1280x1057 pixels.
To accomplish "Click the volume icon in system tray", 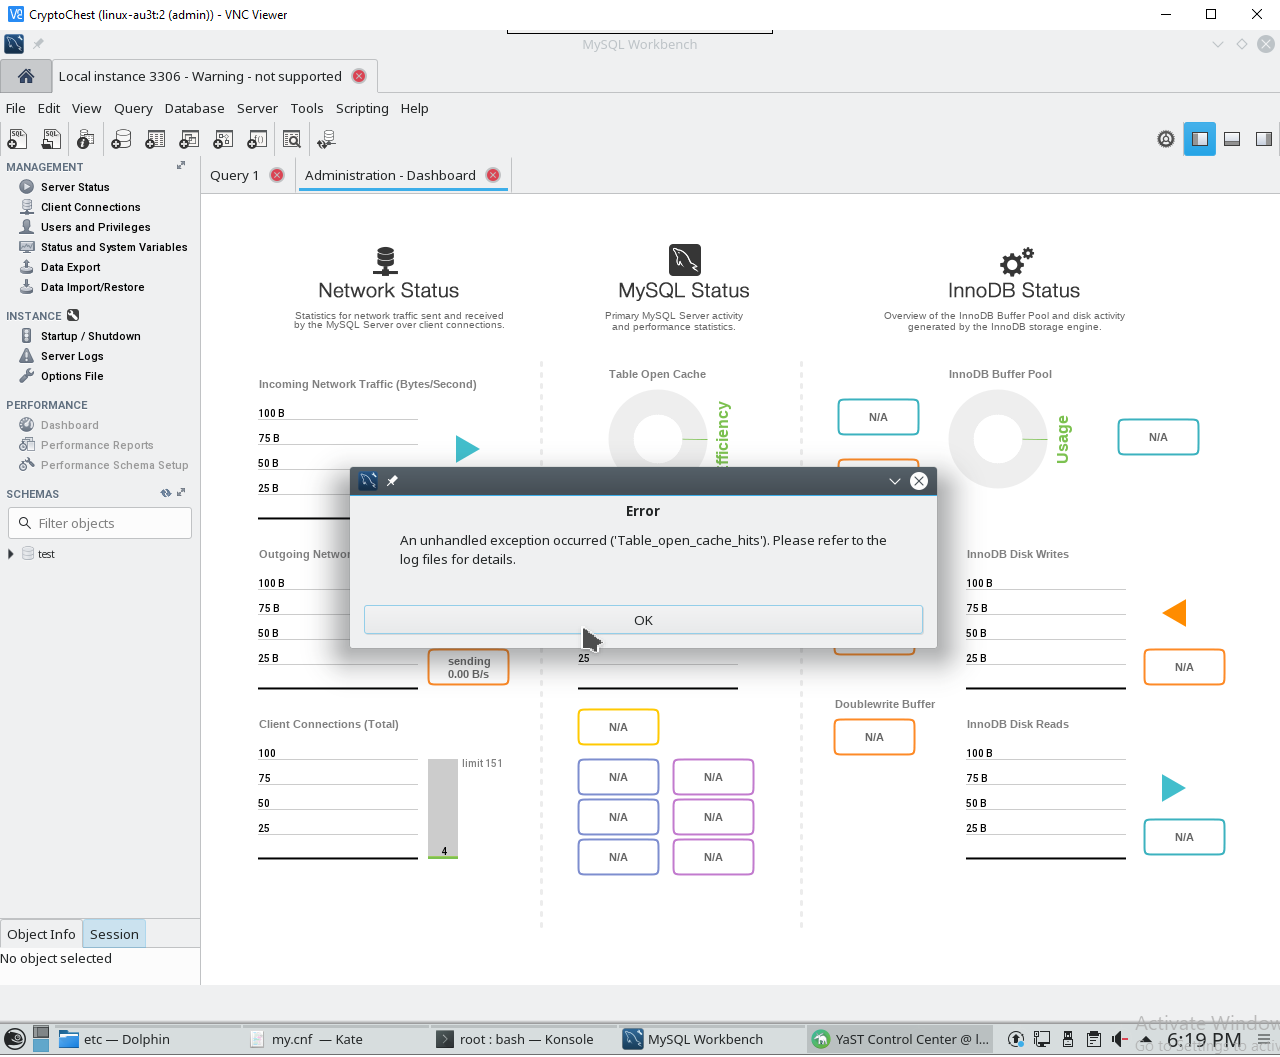I will [x=1119, y=1040].
